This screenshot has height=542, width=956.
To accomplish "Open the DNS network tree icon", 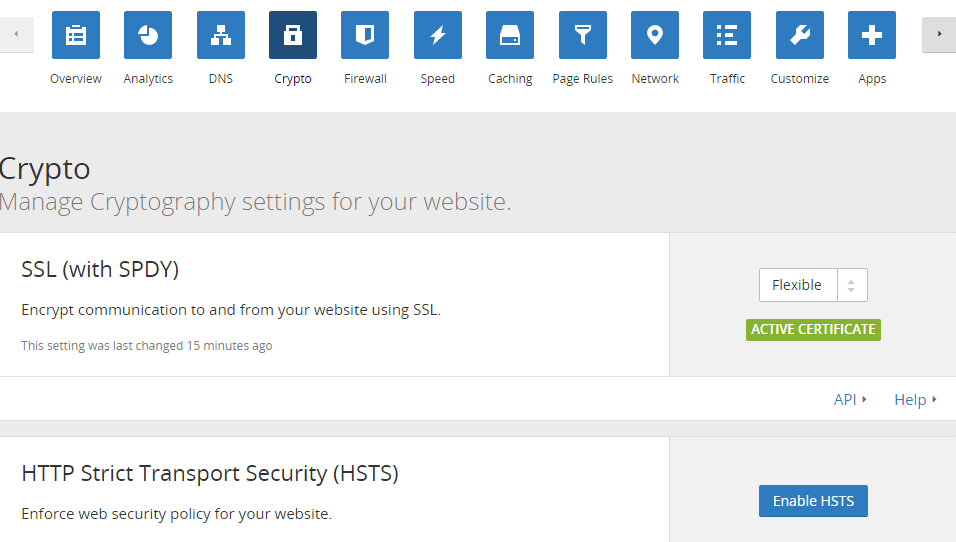I will pos(221,36).
